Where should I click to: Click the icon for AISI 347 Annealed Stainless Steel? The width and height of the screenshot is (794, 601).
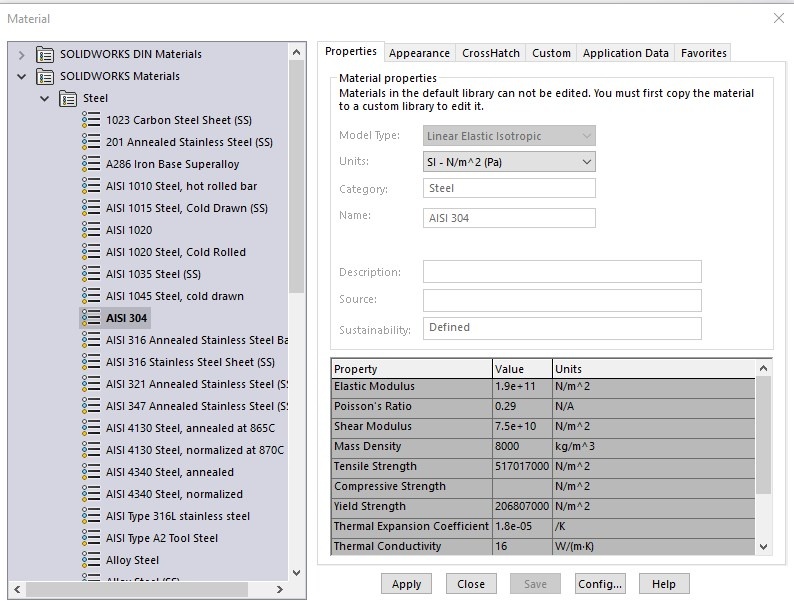pyautogui.click(x=91, y=406)
